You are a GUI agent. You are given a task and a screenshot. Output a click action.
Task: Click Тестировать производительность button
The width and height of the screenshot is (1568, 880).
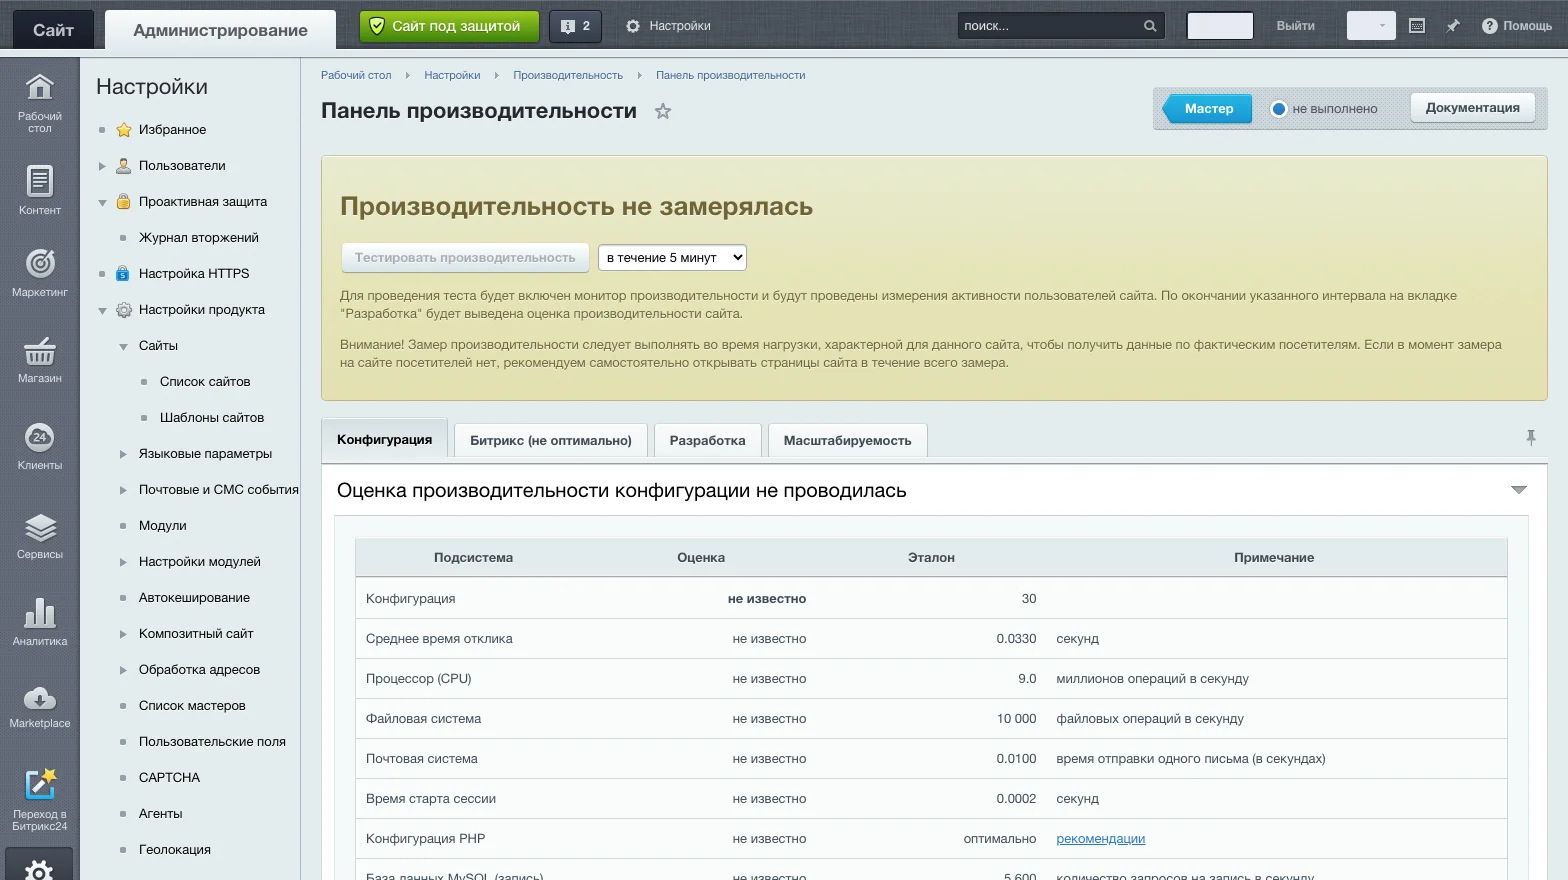(x=465, y=258)
